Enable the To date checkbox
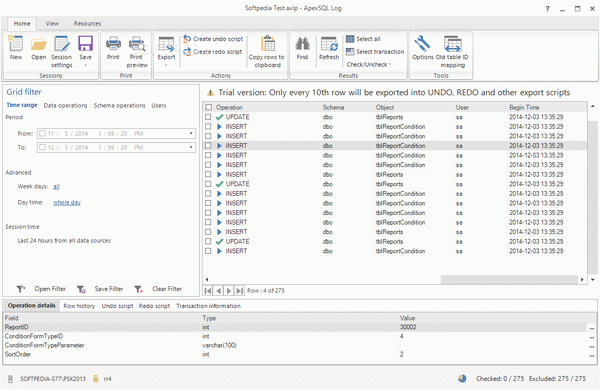Viewport: 600px width, 390px height. [42, 147]
